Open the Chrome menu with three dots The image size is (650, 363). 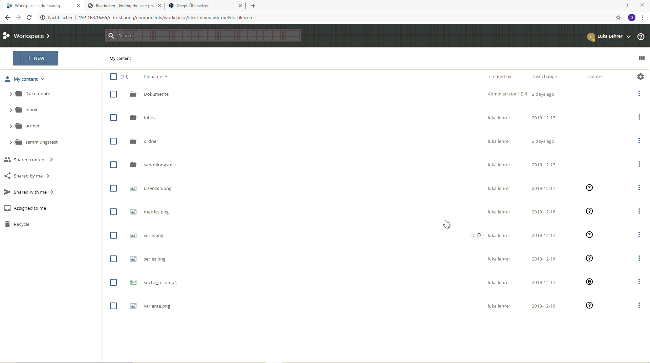tap(642, 17)
